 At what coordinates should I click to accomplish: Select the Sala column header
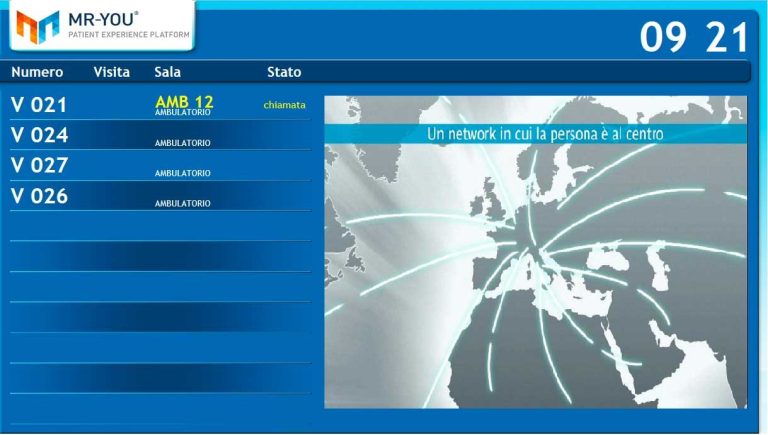point(168,72)
